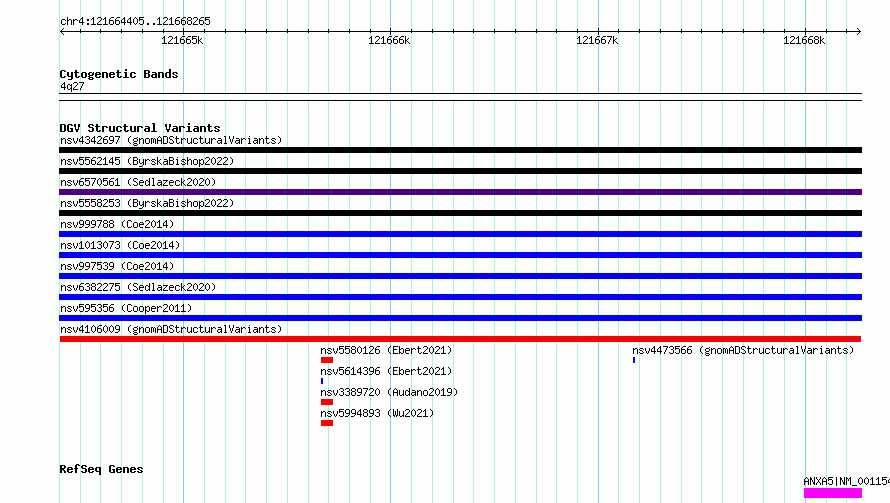Image resolution: width=890 pixels, height=503 pixels.
Task: Select the red nsv5994893 variant glyph
Action: click(x=326, y=424)
